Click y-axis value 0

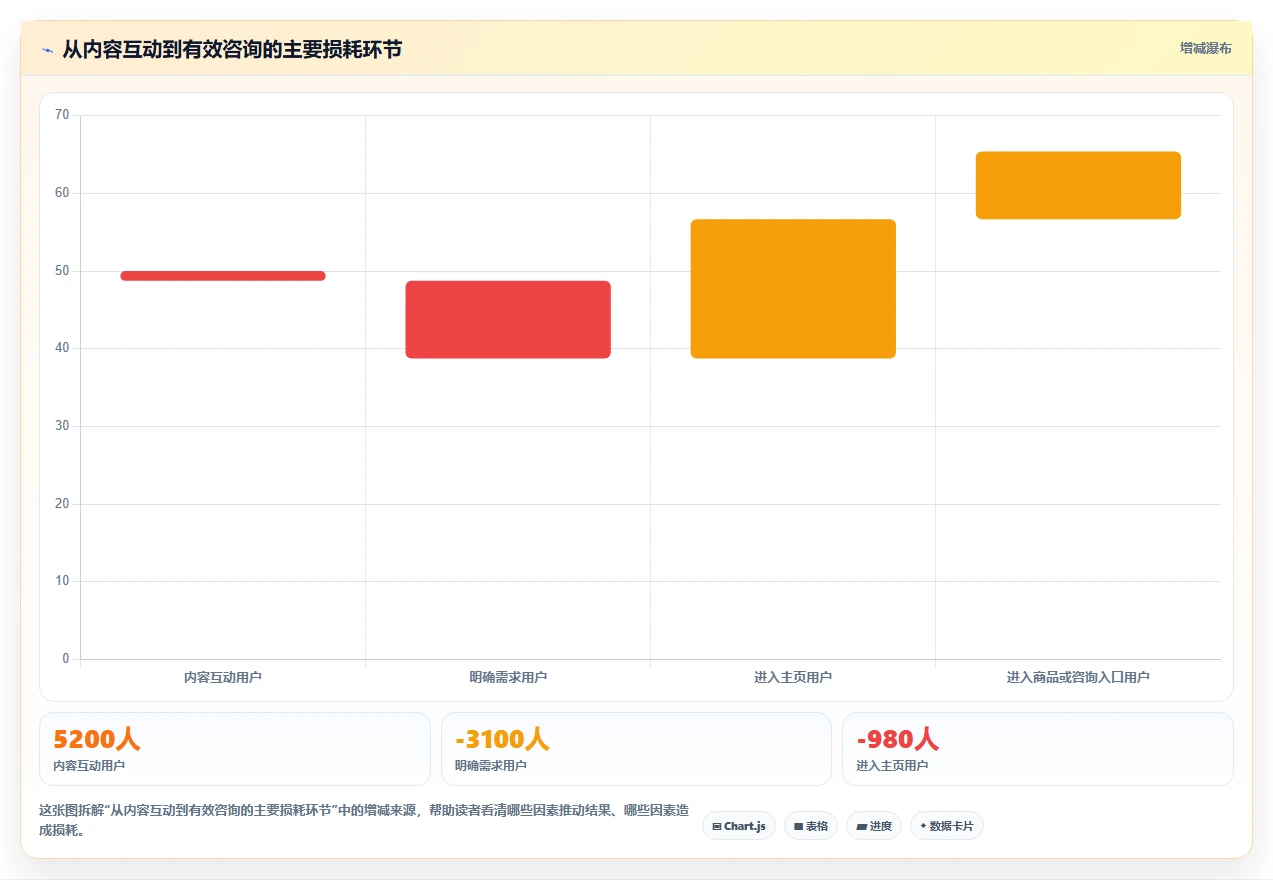66,659
